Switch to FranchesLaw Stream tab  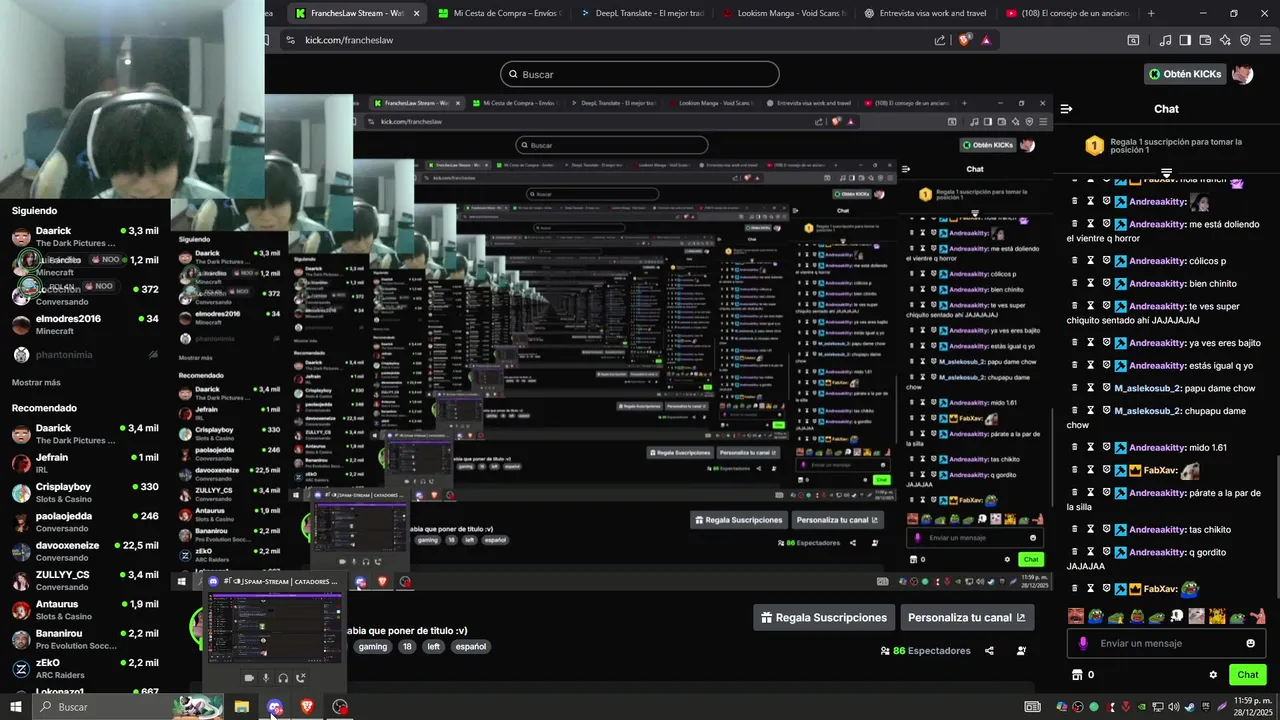[355, 13]
